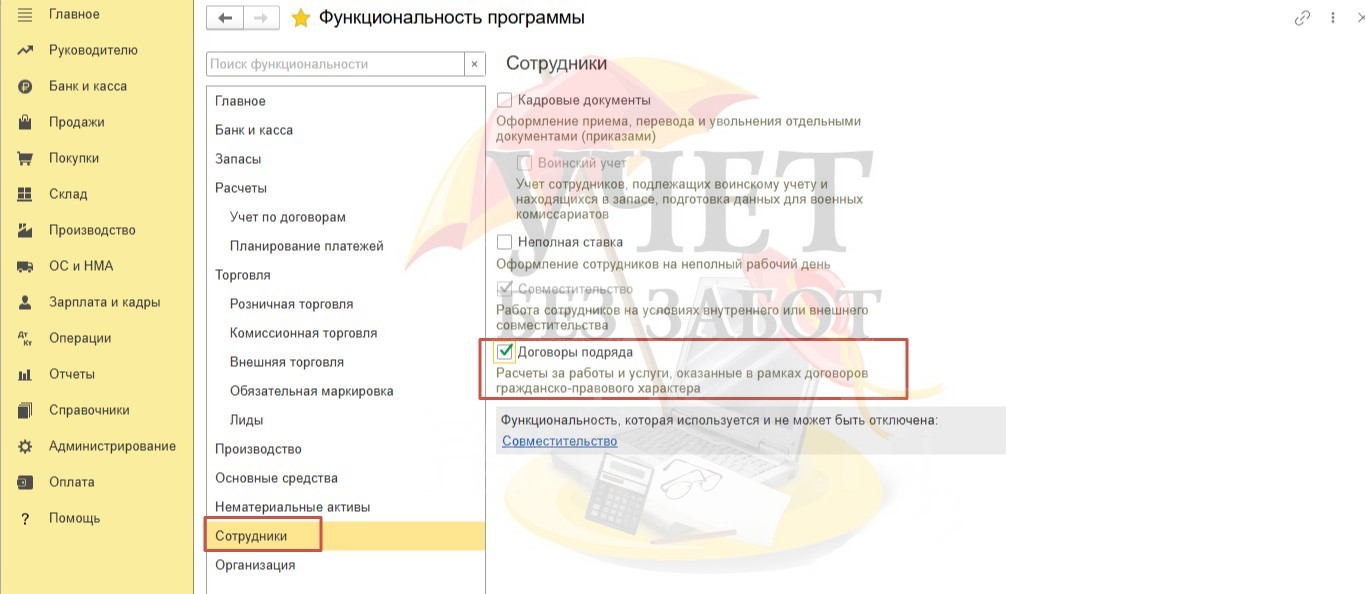1365x594 pixels.
Task: Enable the Кадровые документы checkbox
Action: (505, 100)
